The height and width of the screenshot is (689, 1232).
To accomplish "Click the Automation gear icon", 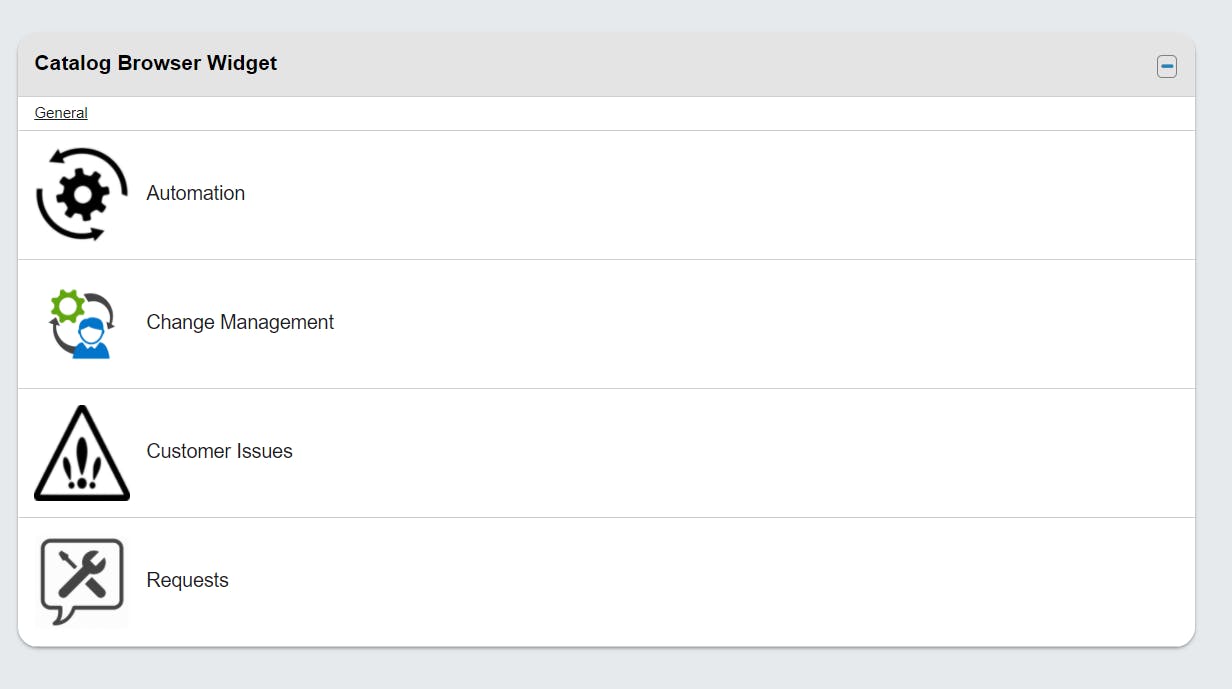I will point(82,194).
